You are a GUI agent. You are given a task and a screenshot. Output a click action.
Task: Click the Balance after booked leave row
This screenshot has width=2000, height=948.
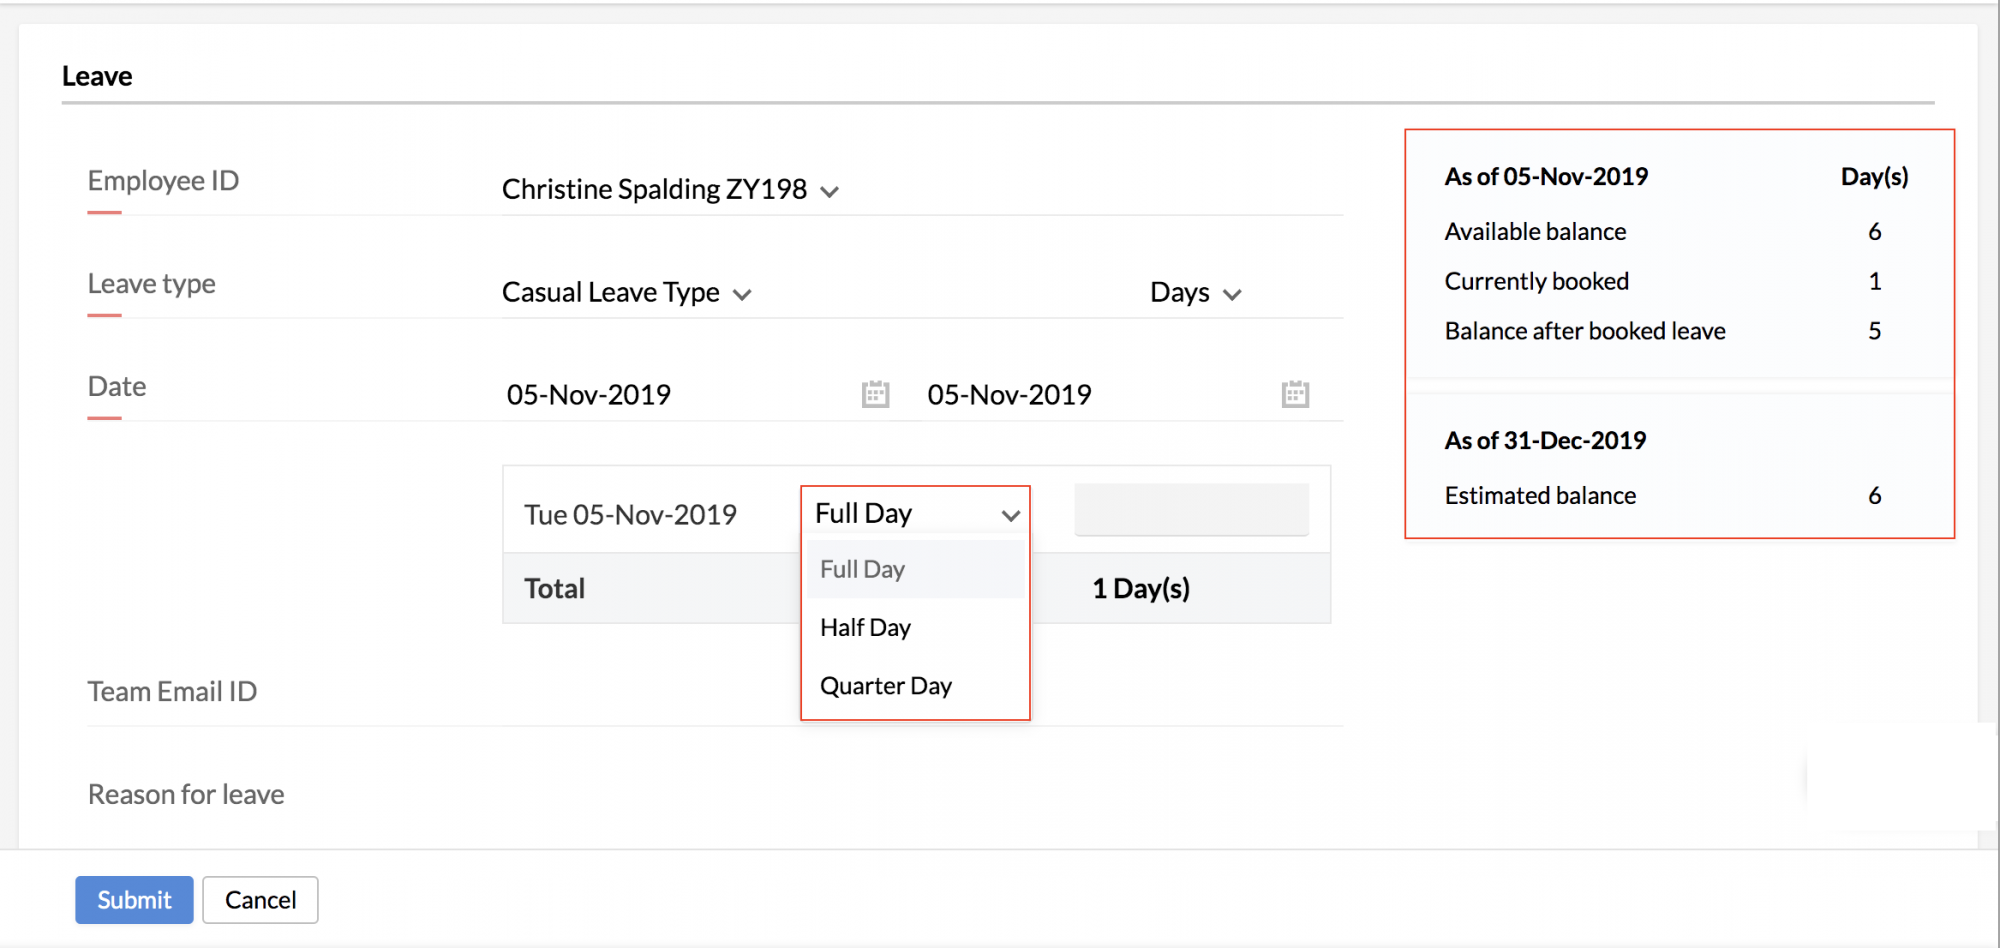[1663, 331]
